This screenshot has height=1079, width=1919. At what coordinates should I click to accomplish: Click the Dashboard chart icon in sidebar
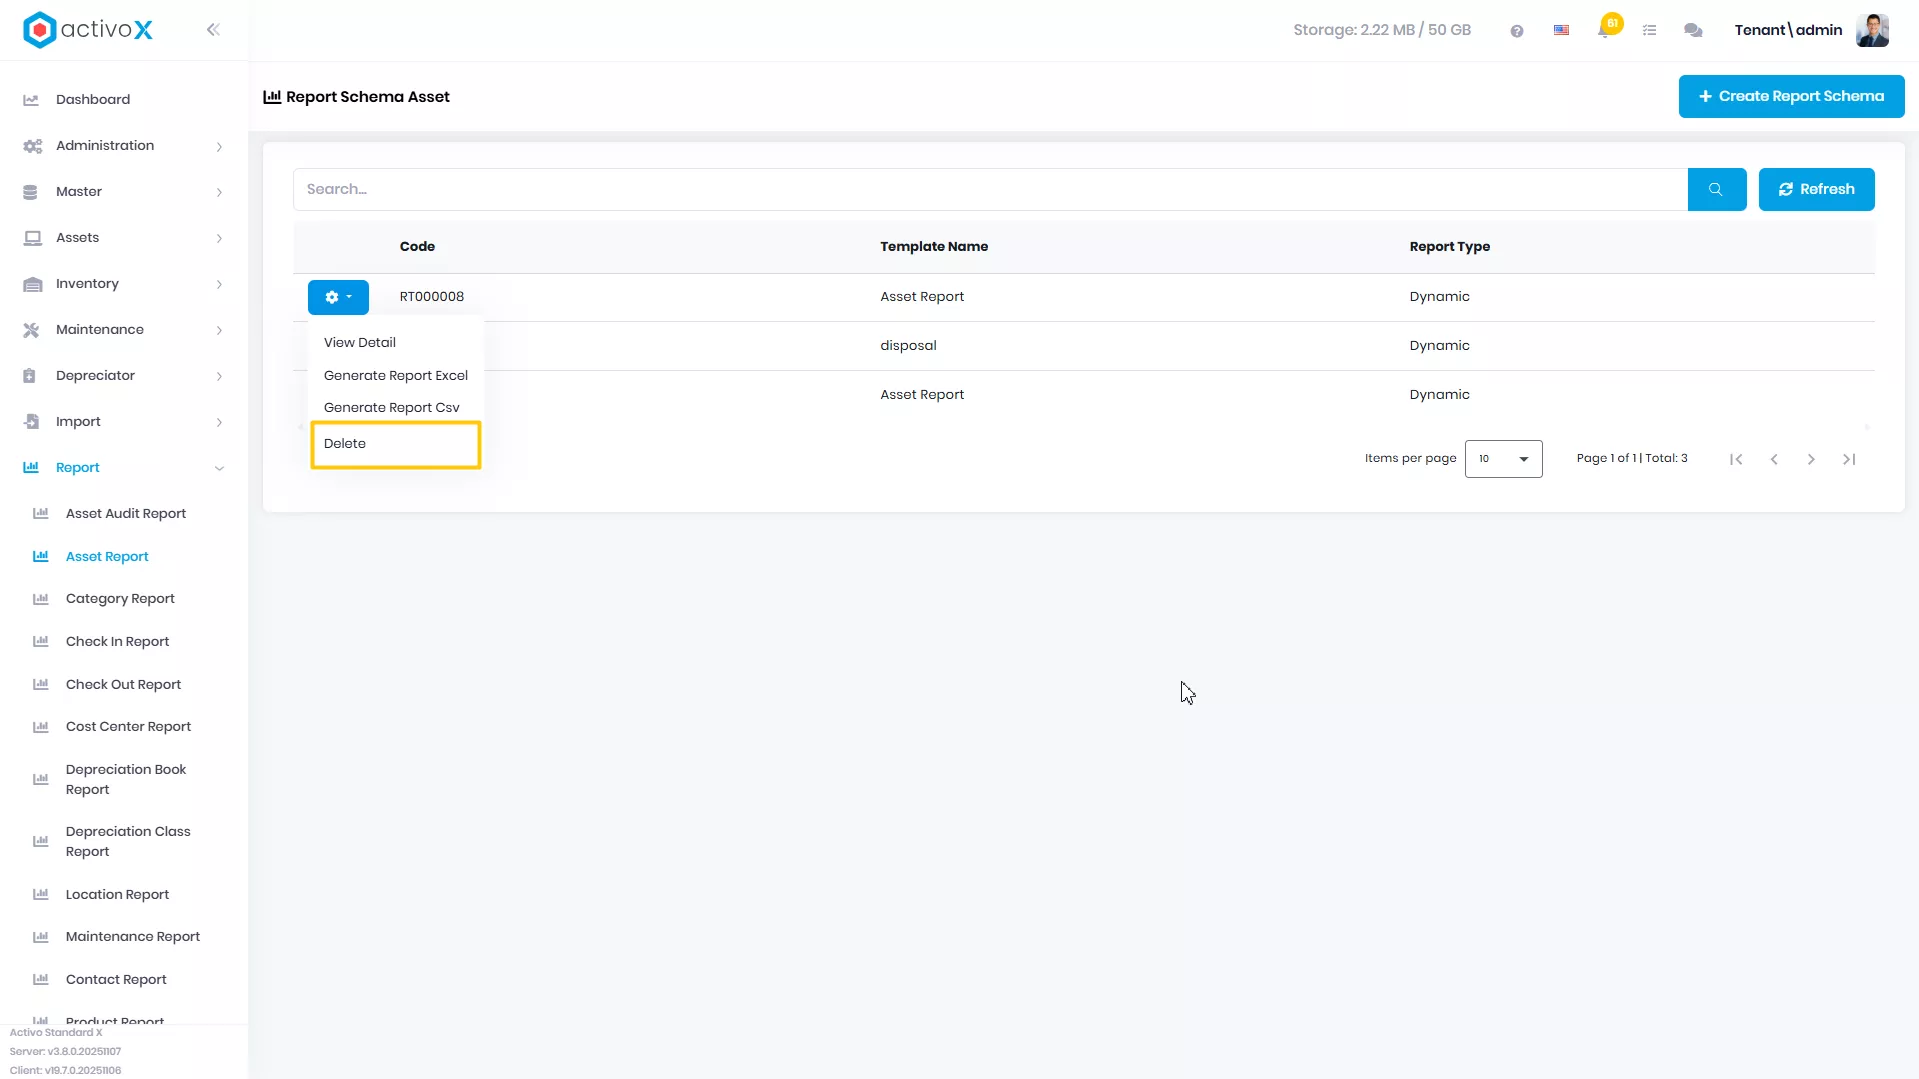[31, 100]
